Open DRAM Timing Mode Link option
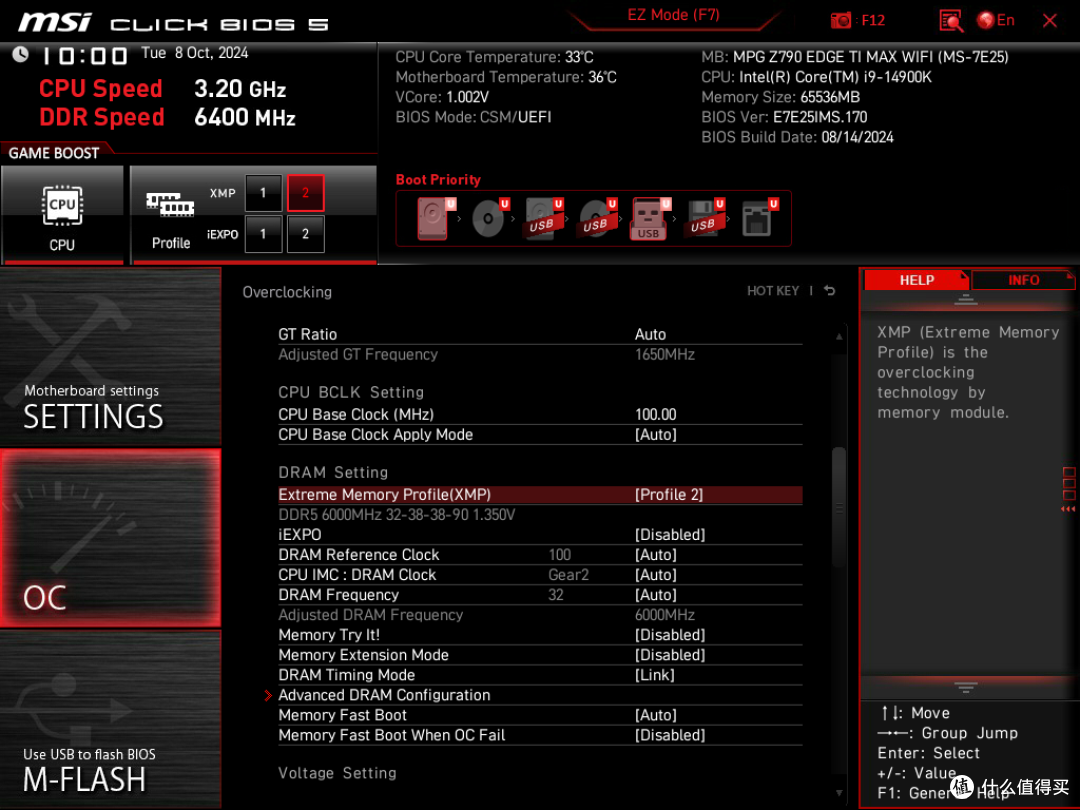 click(x=654, y=675)
